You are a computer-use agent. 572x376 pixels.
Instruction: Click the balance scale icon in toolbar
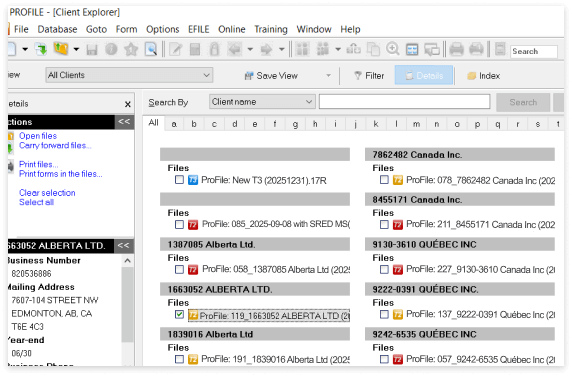pos(353,49)
